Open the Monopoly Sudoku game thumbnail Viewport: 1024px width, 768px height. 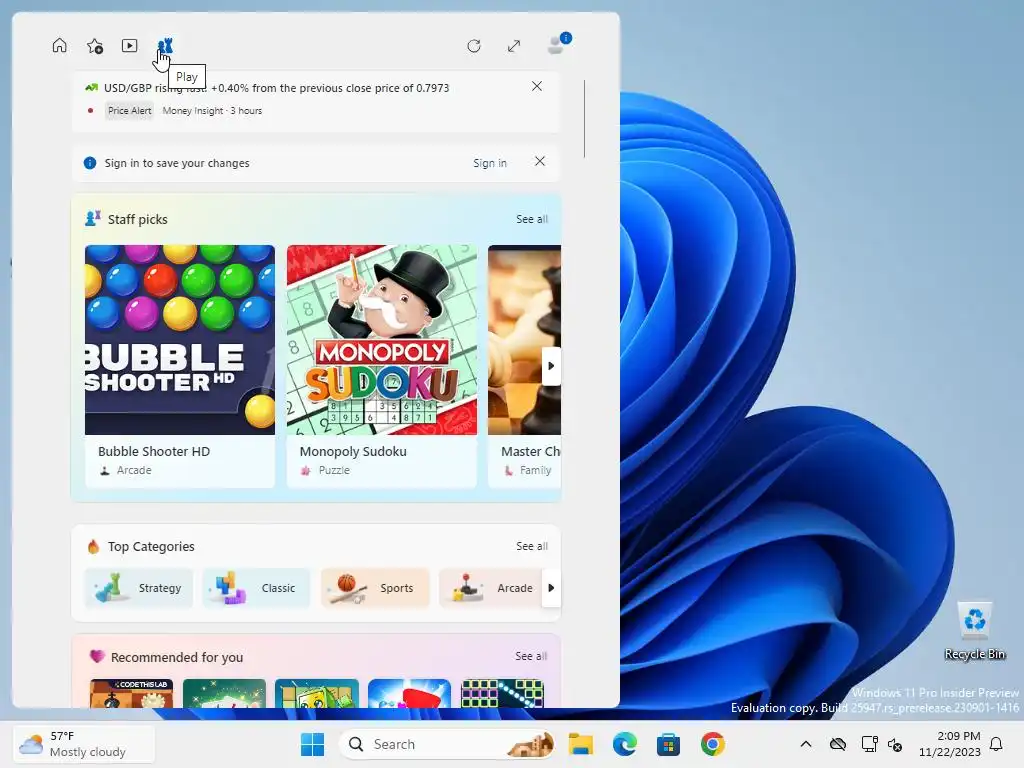pyautogui.click(x=381, y=340)
